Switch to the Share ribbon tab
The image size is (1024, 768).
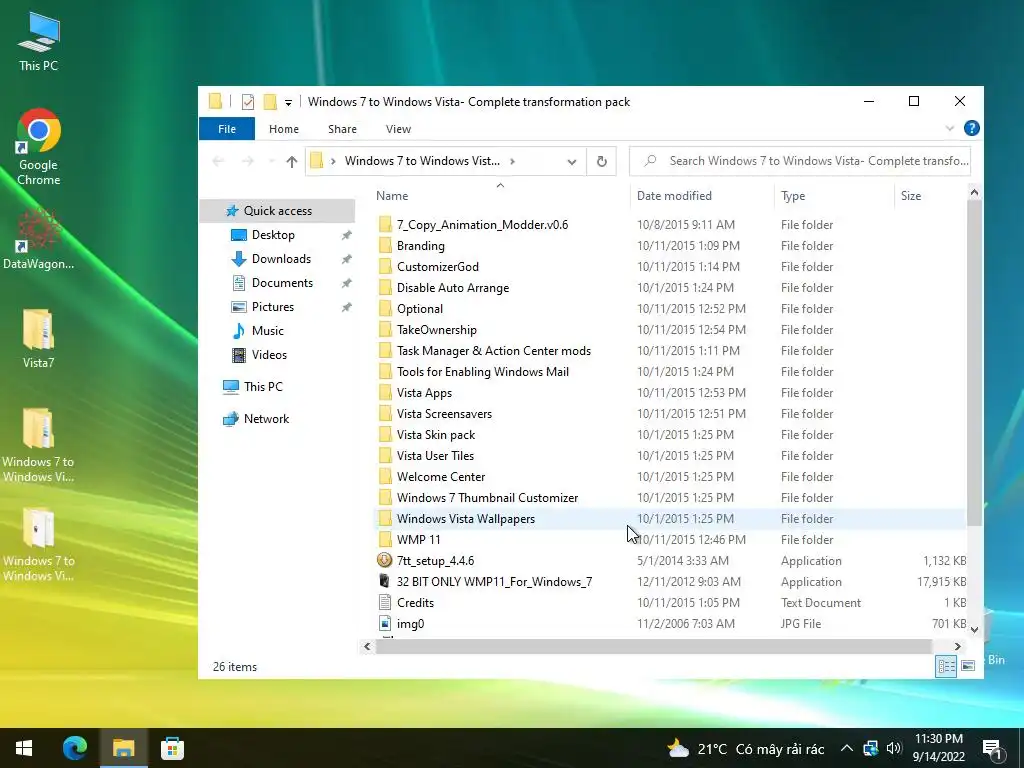point(342,129)
